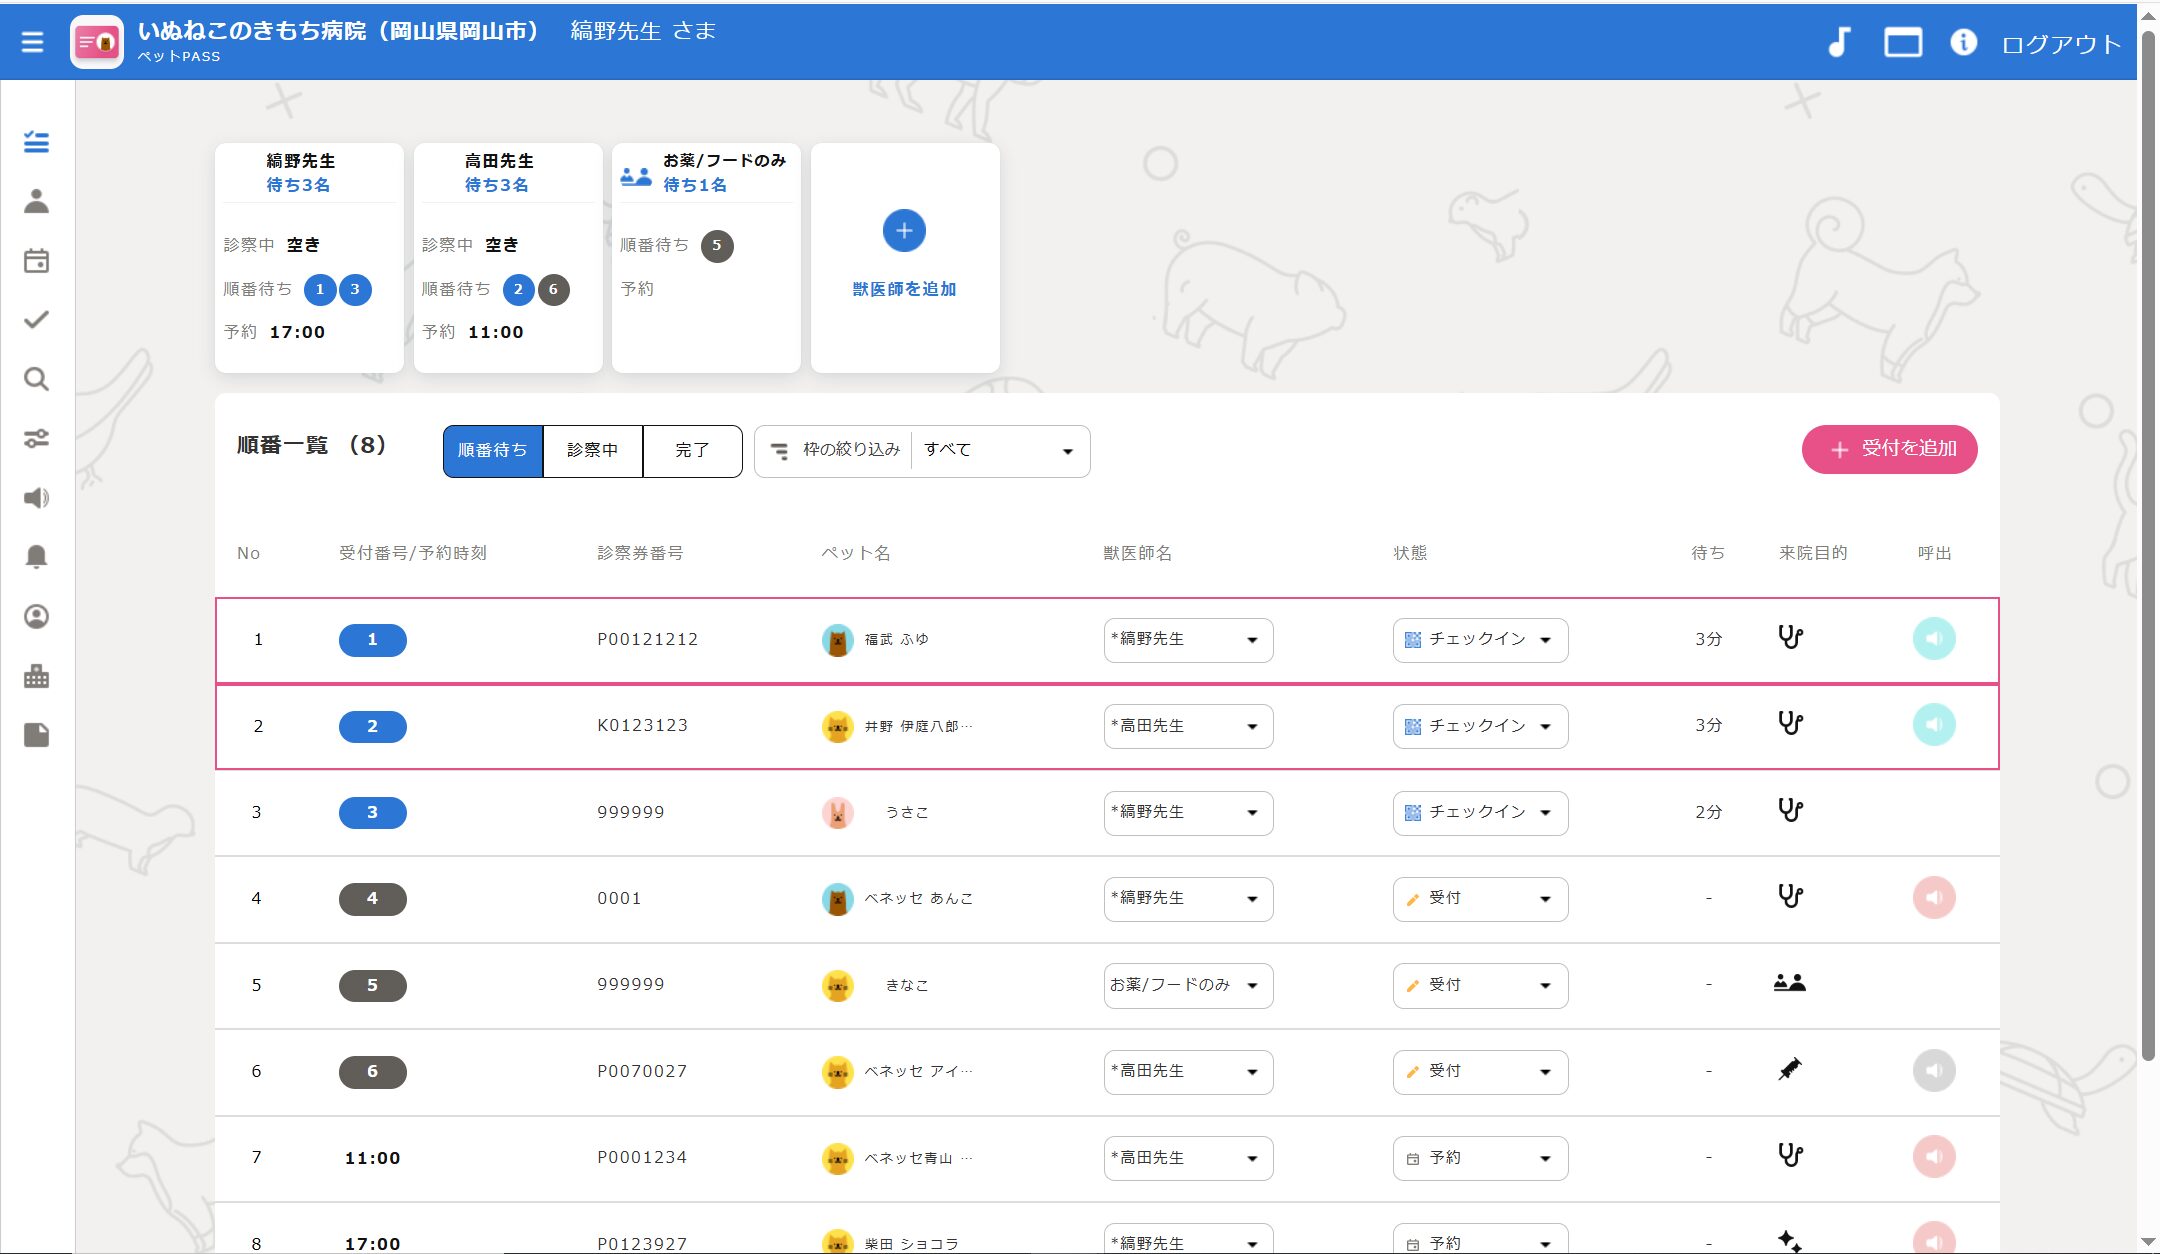Expand the 枠の絞り込み すべて dropdown
Screen dimensions: 2160x1254
(999, 451)
